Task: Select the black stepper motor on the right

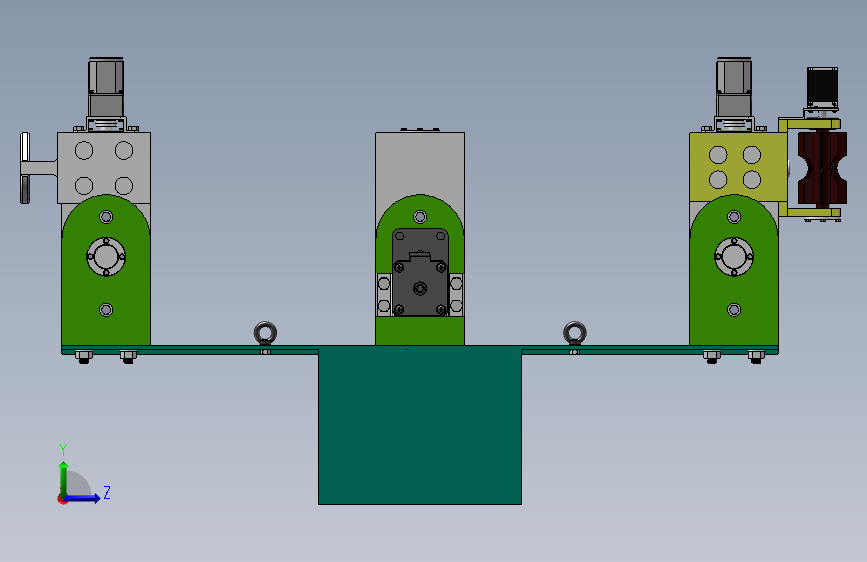Action: pos(822,87)
